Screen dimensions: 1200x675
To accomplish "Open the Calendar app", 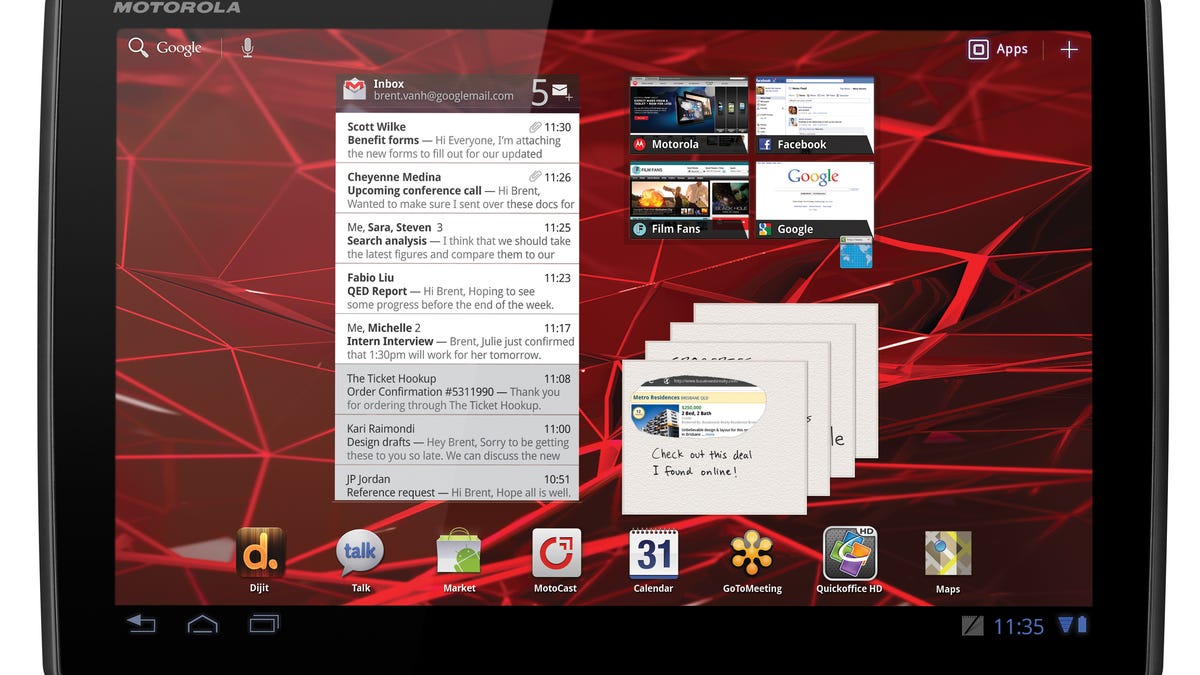I will point(653,551).
